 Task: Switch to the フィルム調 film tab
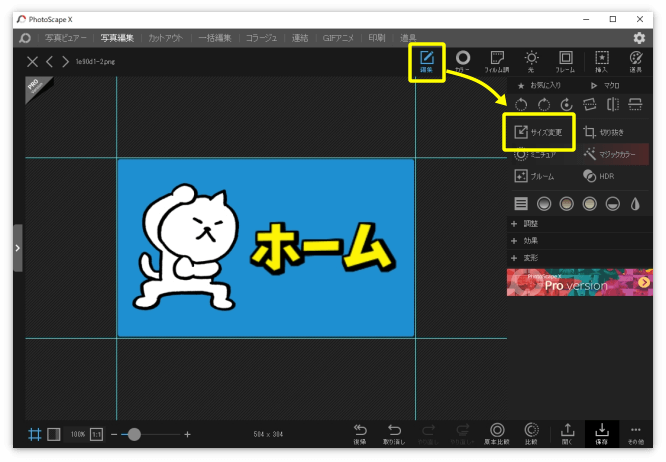(497, 62)
